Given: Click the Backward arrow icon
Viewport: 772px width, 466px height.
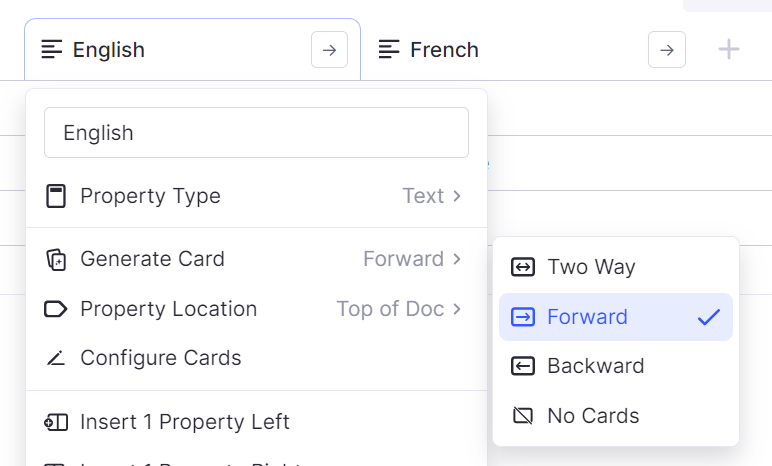Looking at the screenshot, I should pos(522,366).
